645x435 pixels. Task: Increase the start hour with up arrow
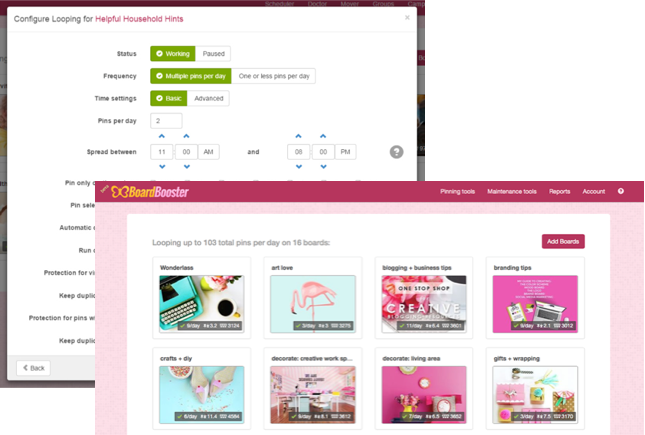(x=162, y=136)
